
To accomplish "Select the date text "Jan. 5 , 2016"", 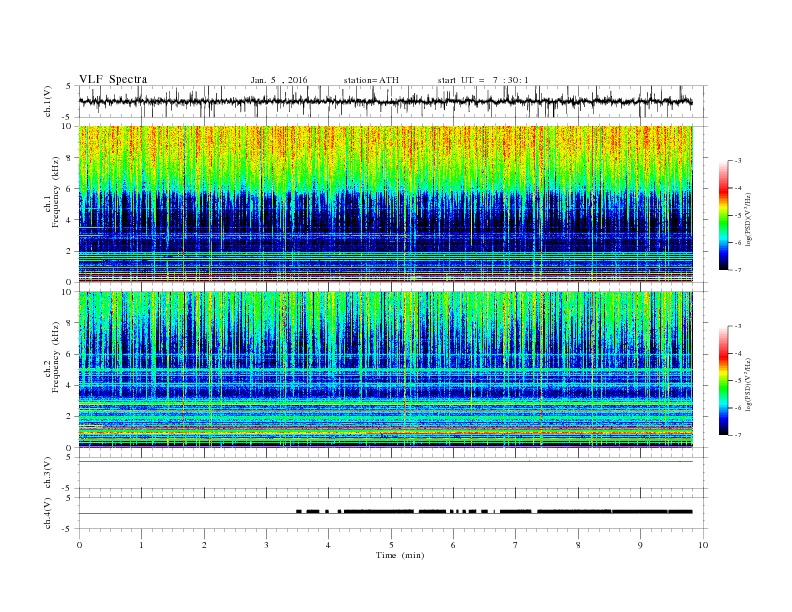I will tap(279, 80).
